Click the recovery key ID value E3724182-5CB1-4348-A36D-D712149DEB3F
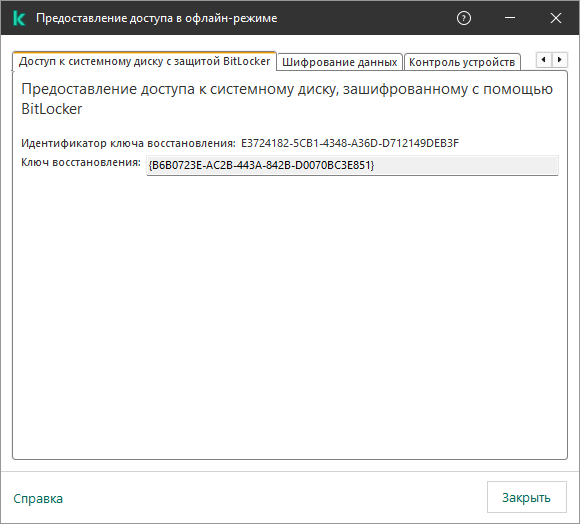The width and height of the screenshot is (580, 524). 350,143
